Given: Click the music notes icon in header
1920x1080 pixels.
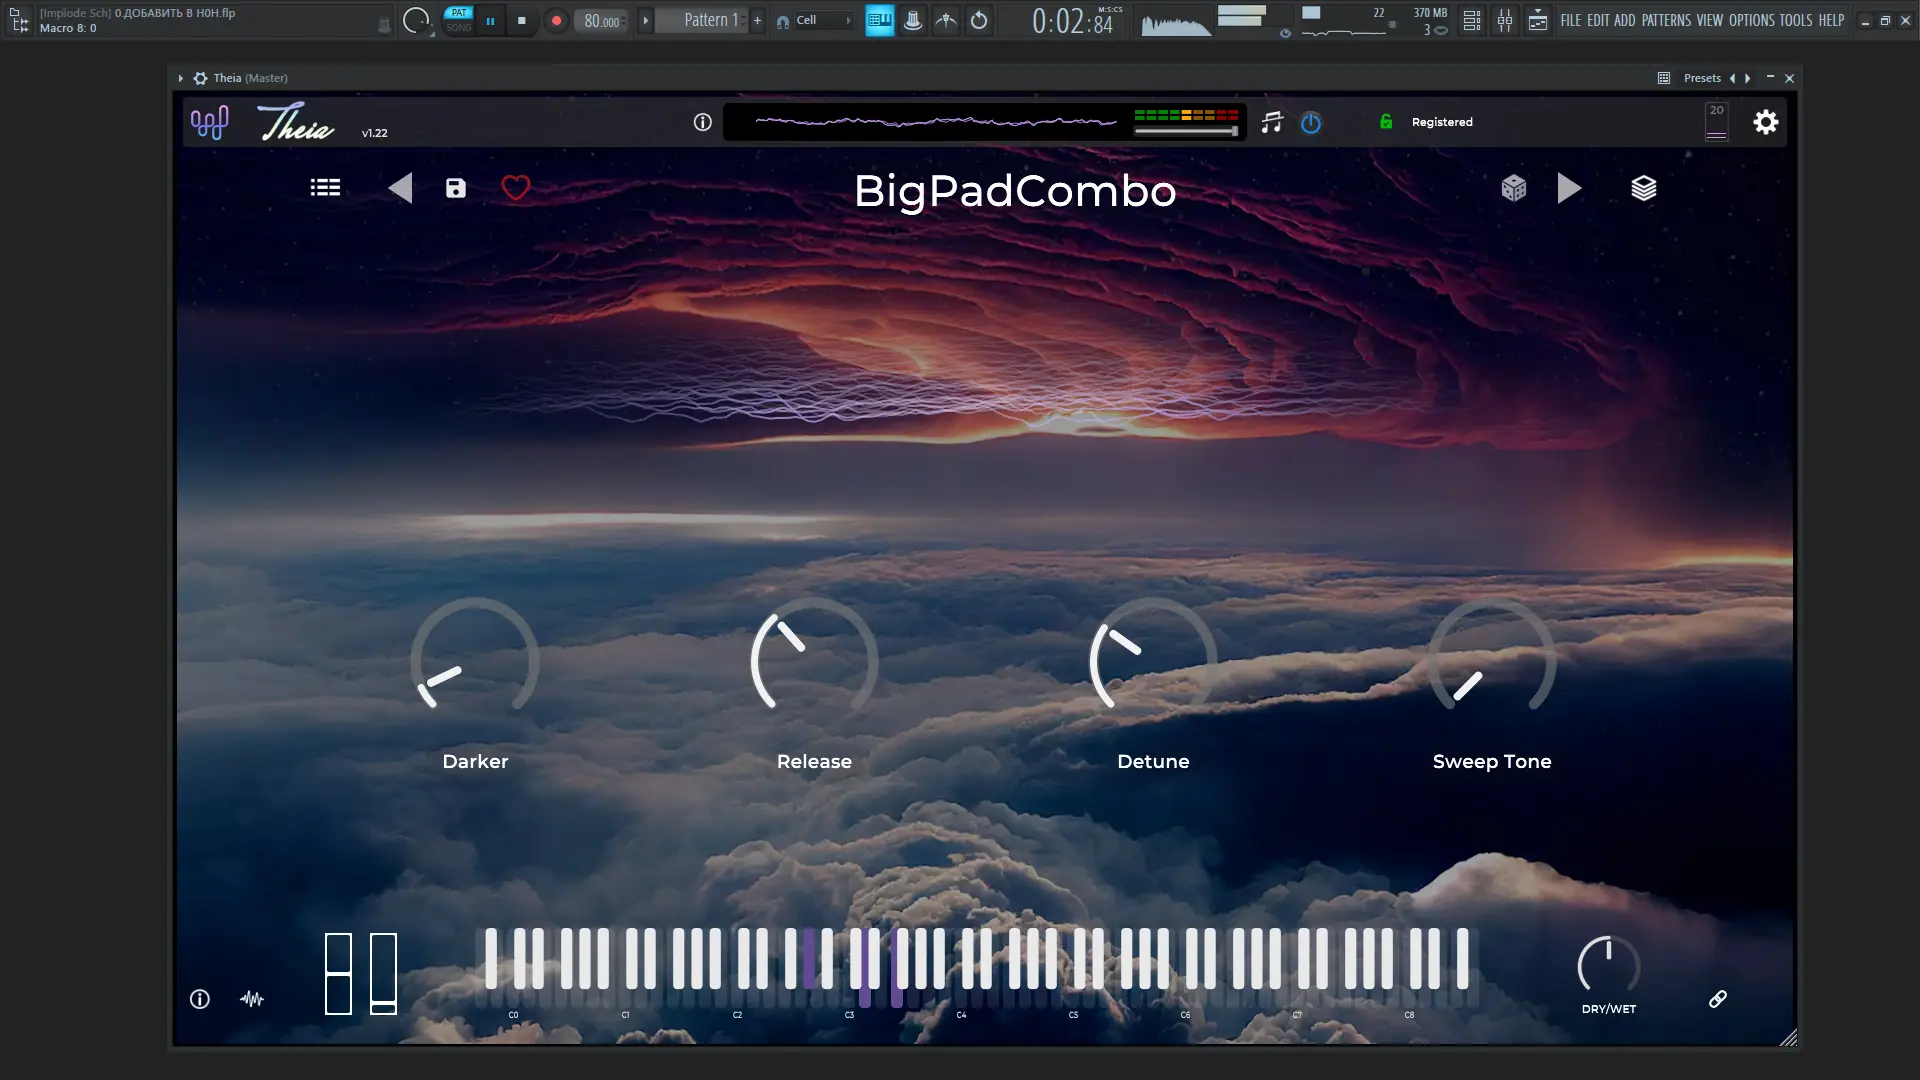Looking at the screenshot, I should point(1271,122).
